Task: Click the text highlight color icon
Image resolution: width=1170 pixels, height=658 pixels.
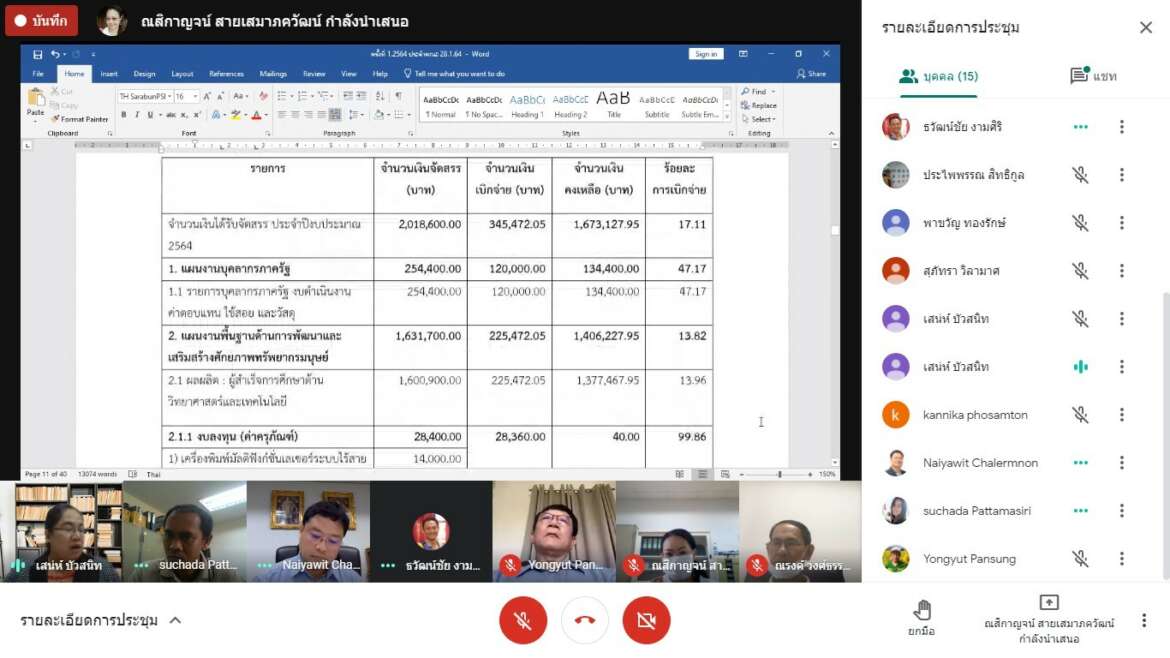Action: coord(236,115)
